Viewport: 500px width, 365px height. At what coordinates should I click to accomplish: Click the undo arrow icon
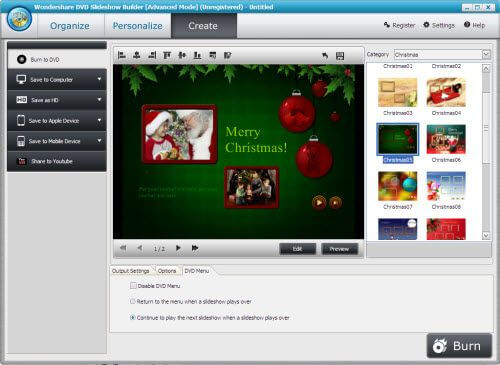click(x=325, y=56)
